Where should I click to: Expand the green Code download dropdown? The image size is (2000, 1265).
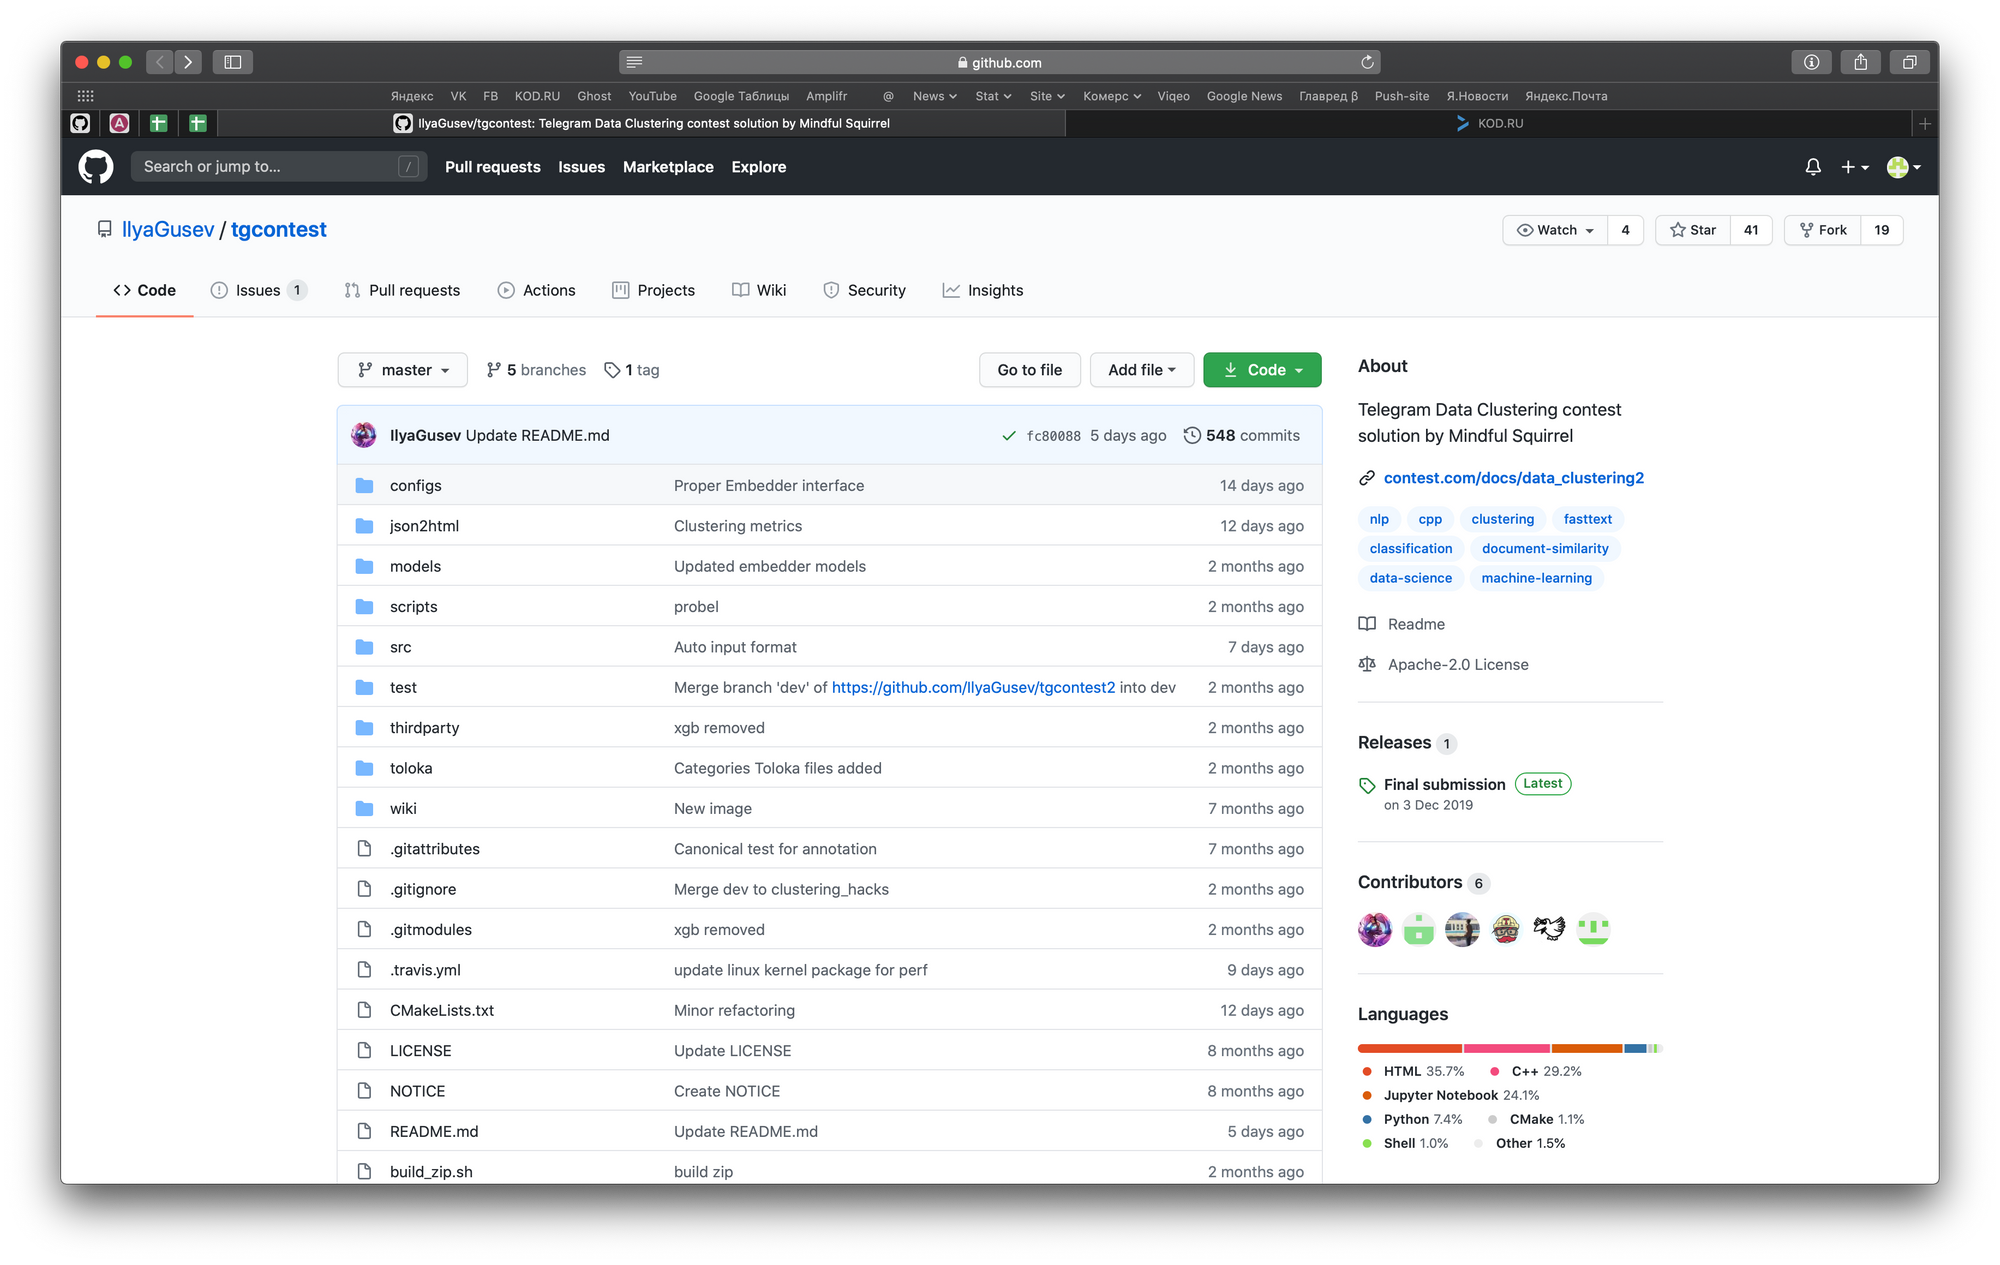coord(1262,370)
